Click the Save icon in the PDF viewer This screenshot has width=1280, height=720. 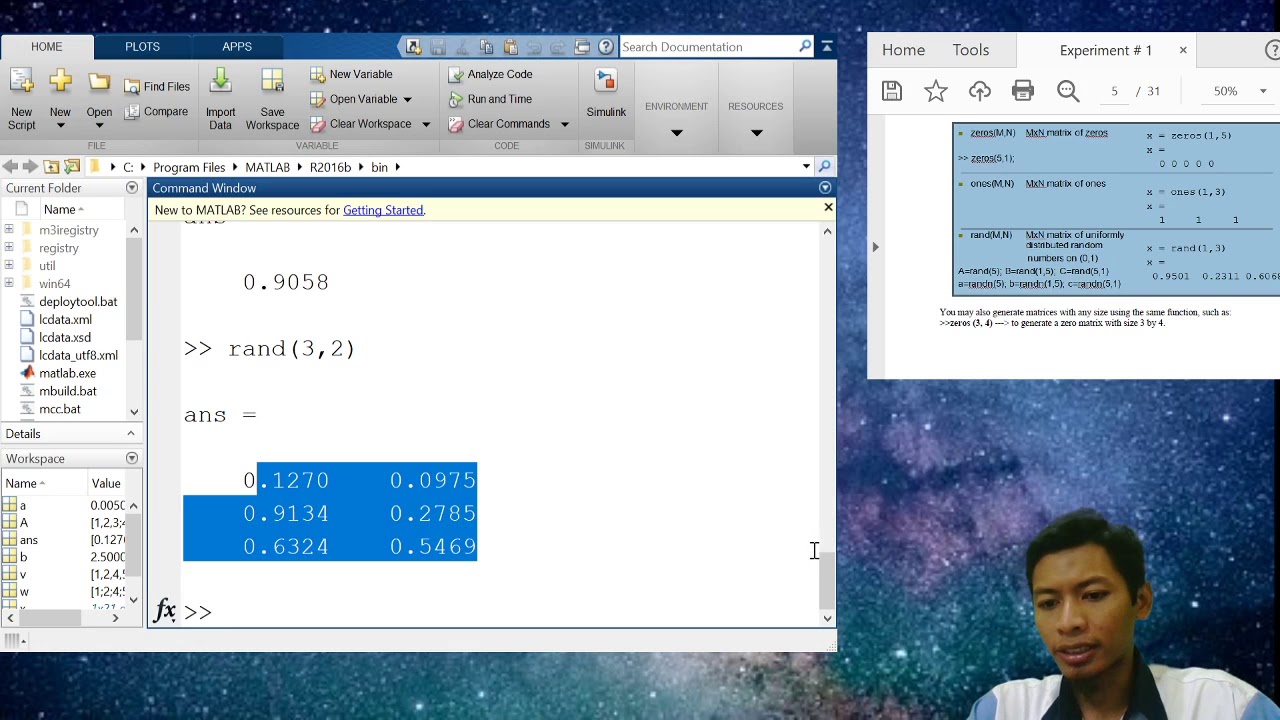point(892,91)
